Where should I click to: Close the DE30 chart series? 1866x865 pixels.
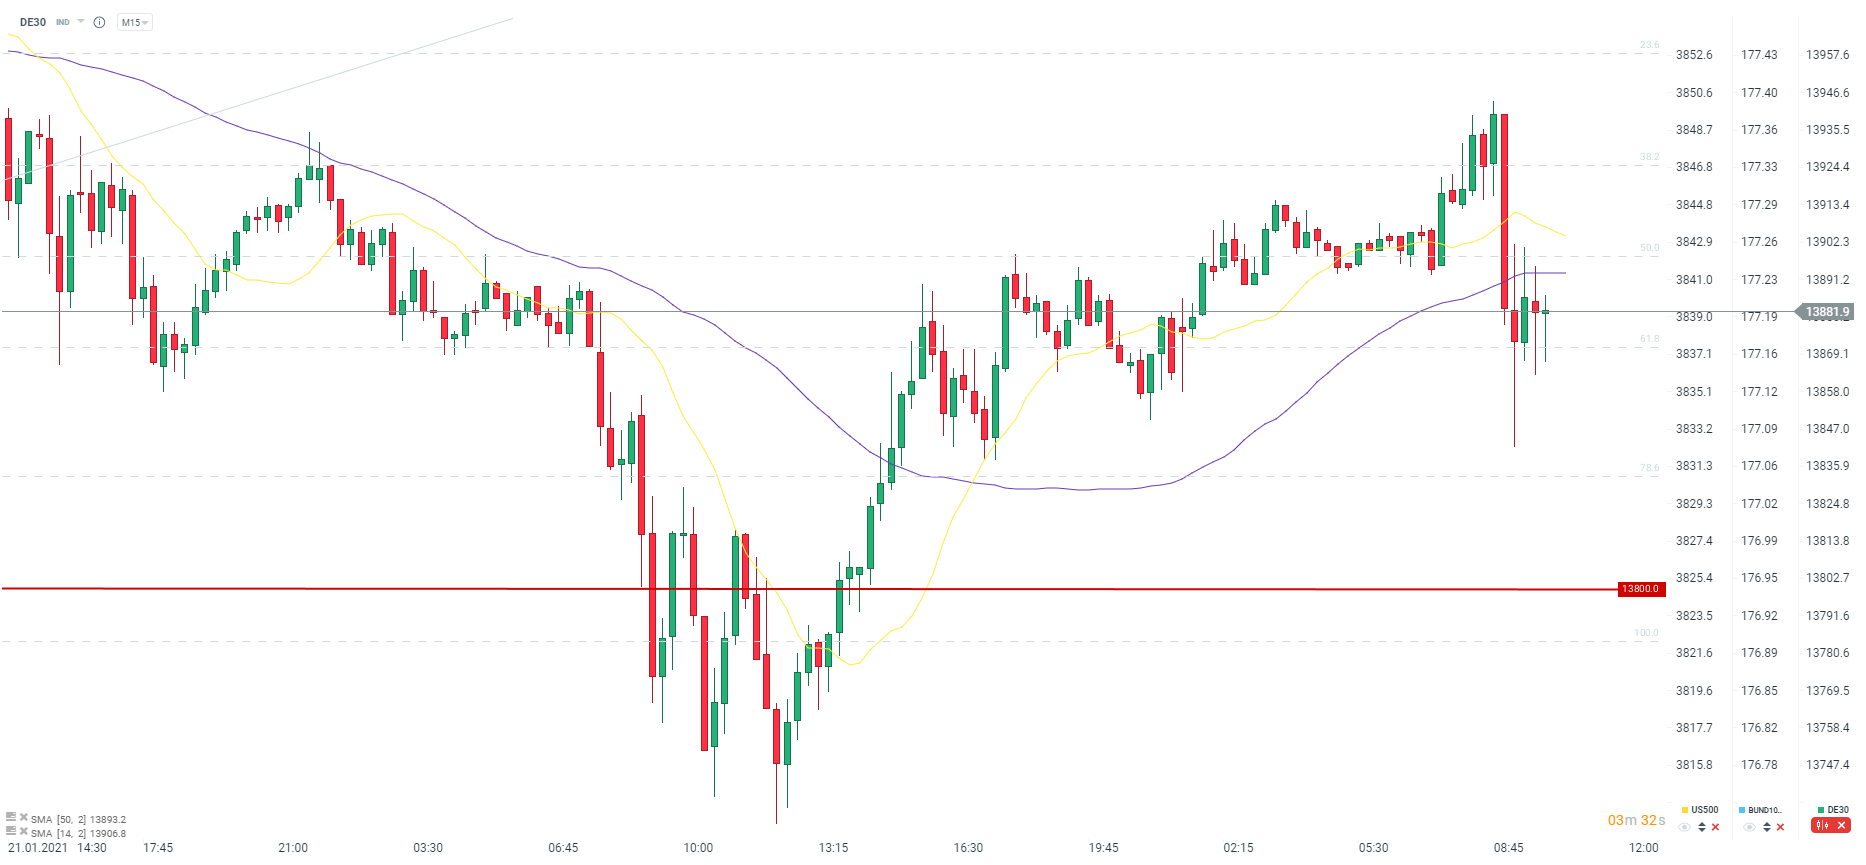tap(1841, 826)
